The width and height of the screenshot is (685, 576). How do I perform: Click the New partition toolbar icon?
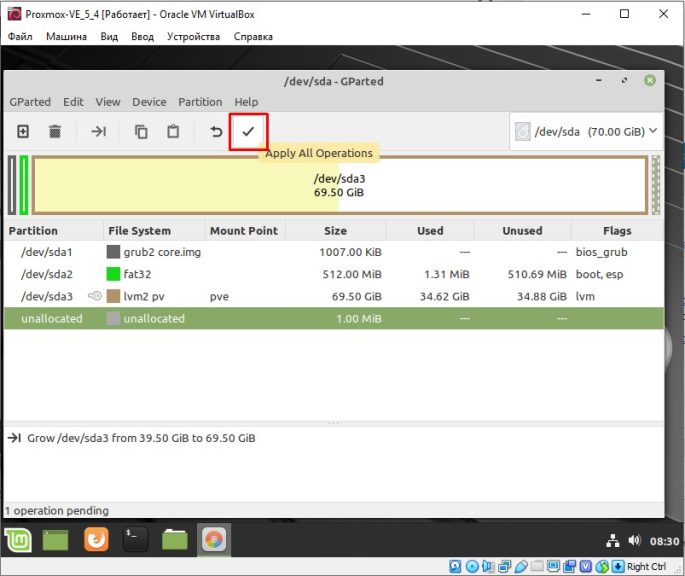pyautogui.click(x=23, y=131)
